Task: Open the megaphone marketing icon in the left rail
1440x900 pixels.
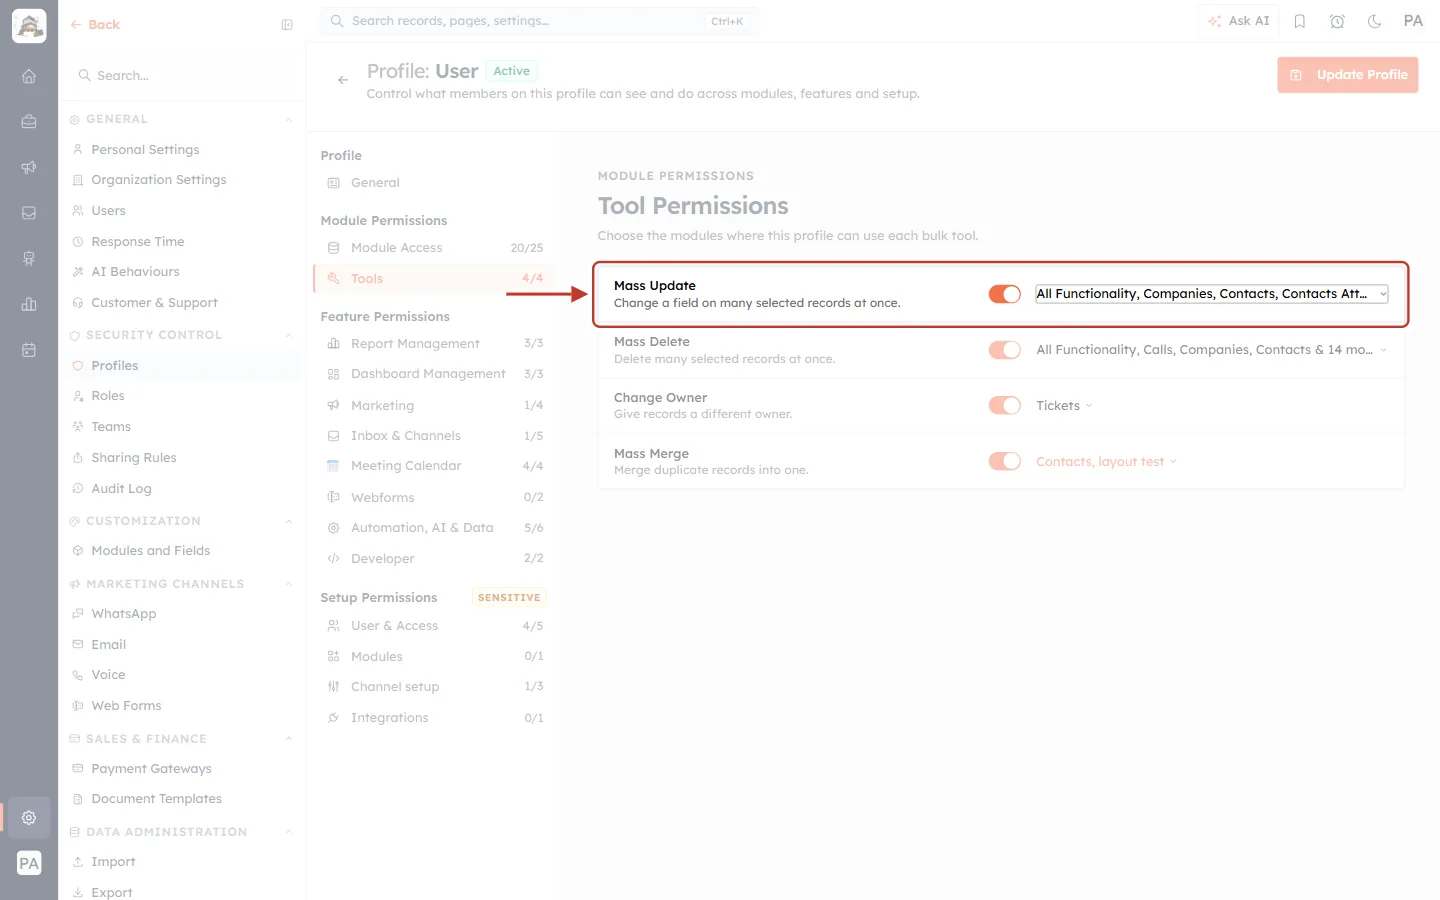Action: point(29,167)
